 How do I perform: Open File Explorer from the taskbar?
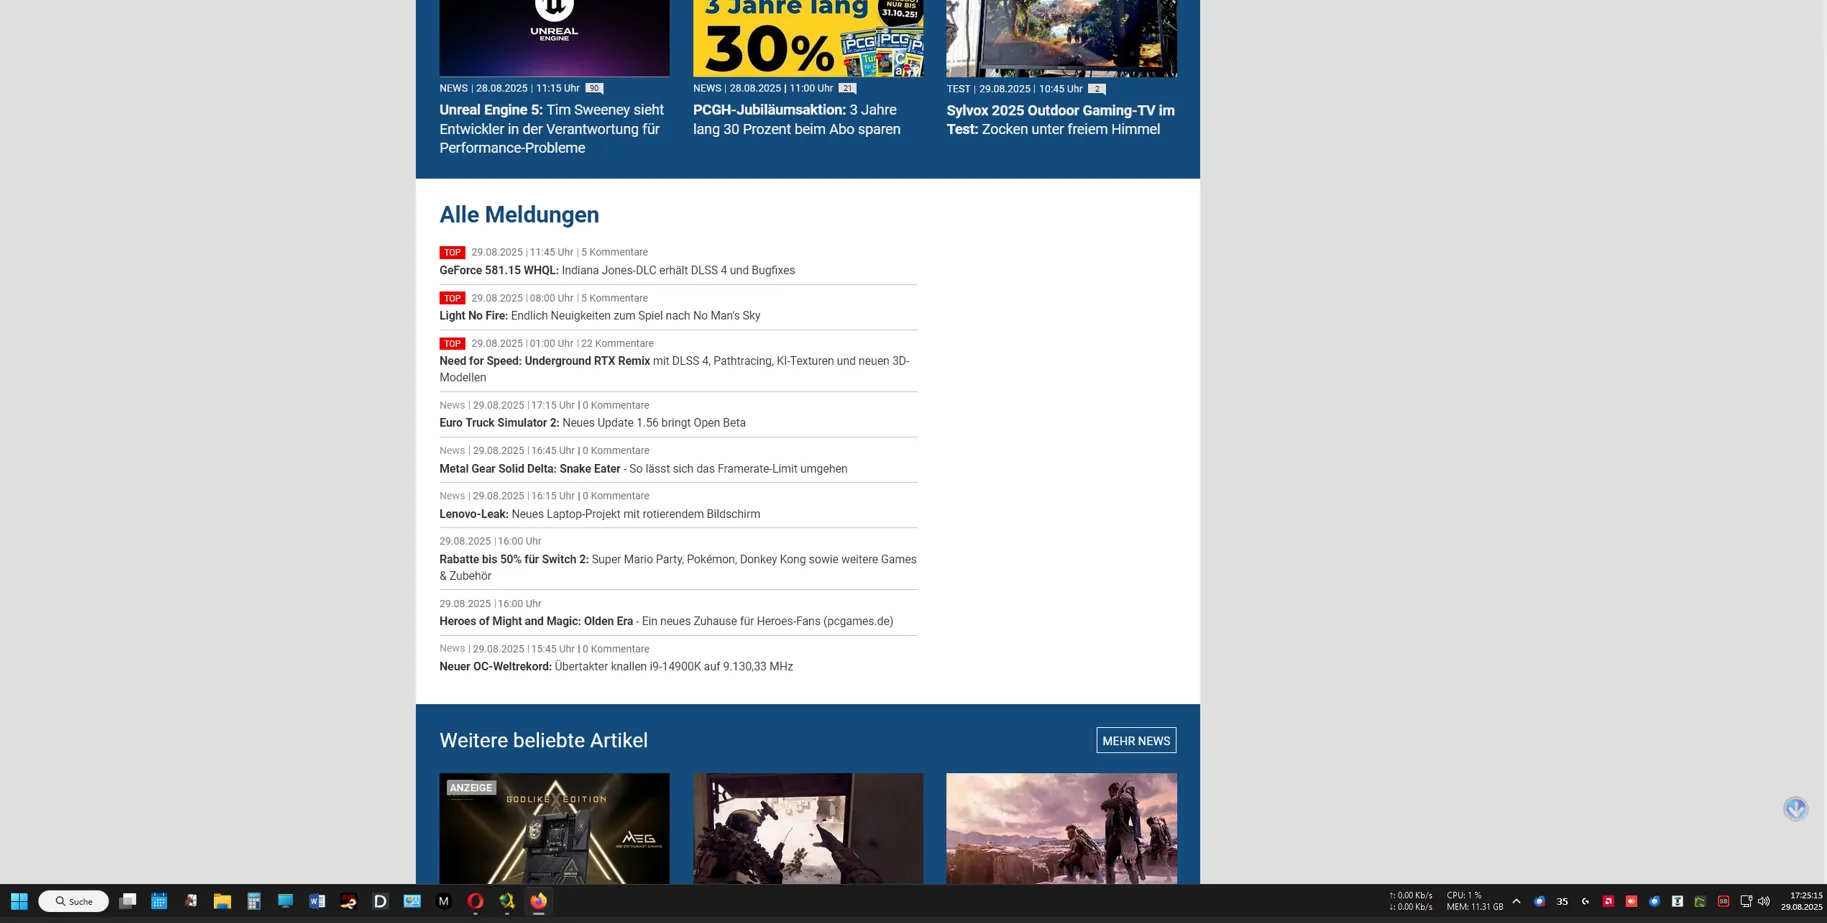coord(222,901)
